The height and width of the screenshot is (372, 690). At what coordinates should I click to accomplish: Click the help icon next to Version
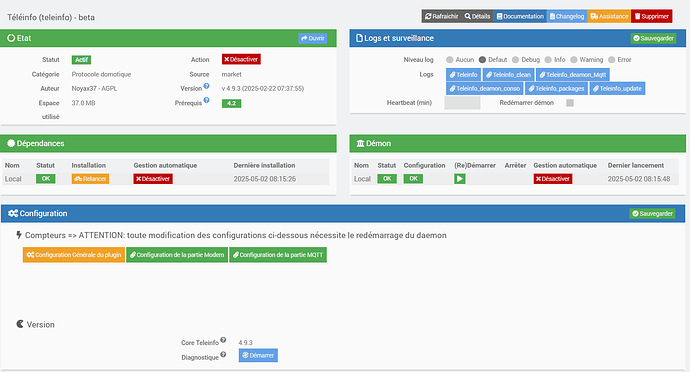206,86
